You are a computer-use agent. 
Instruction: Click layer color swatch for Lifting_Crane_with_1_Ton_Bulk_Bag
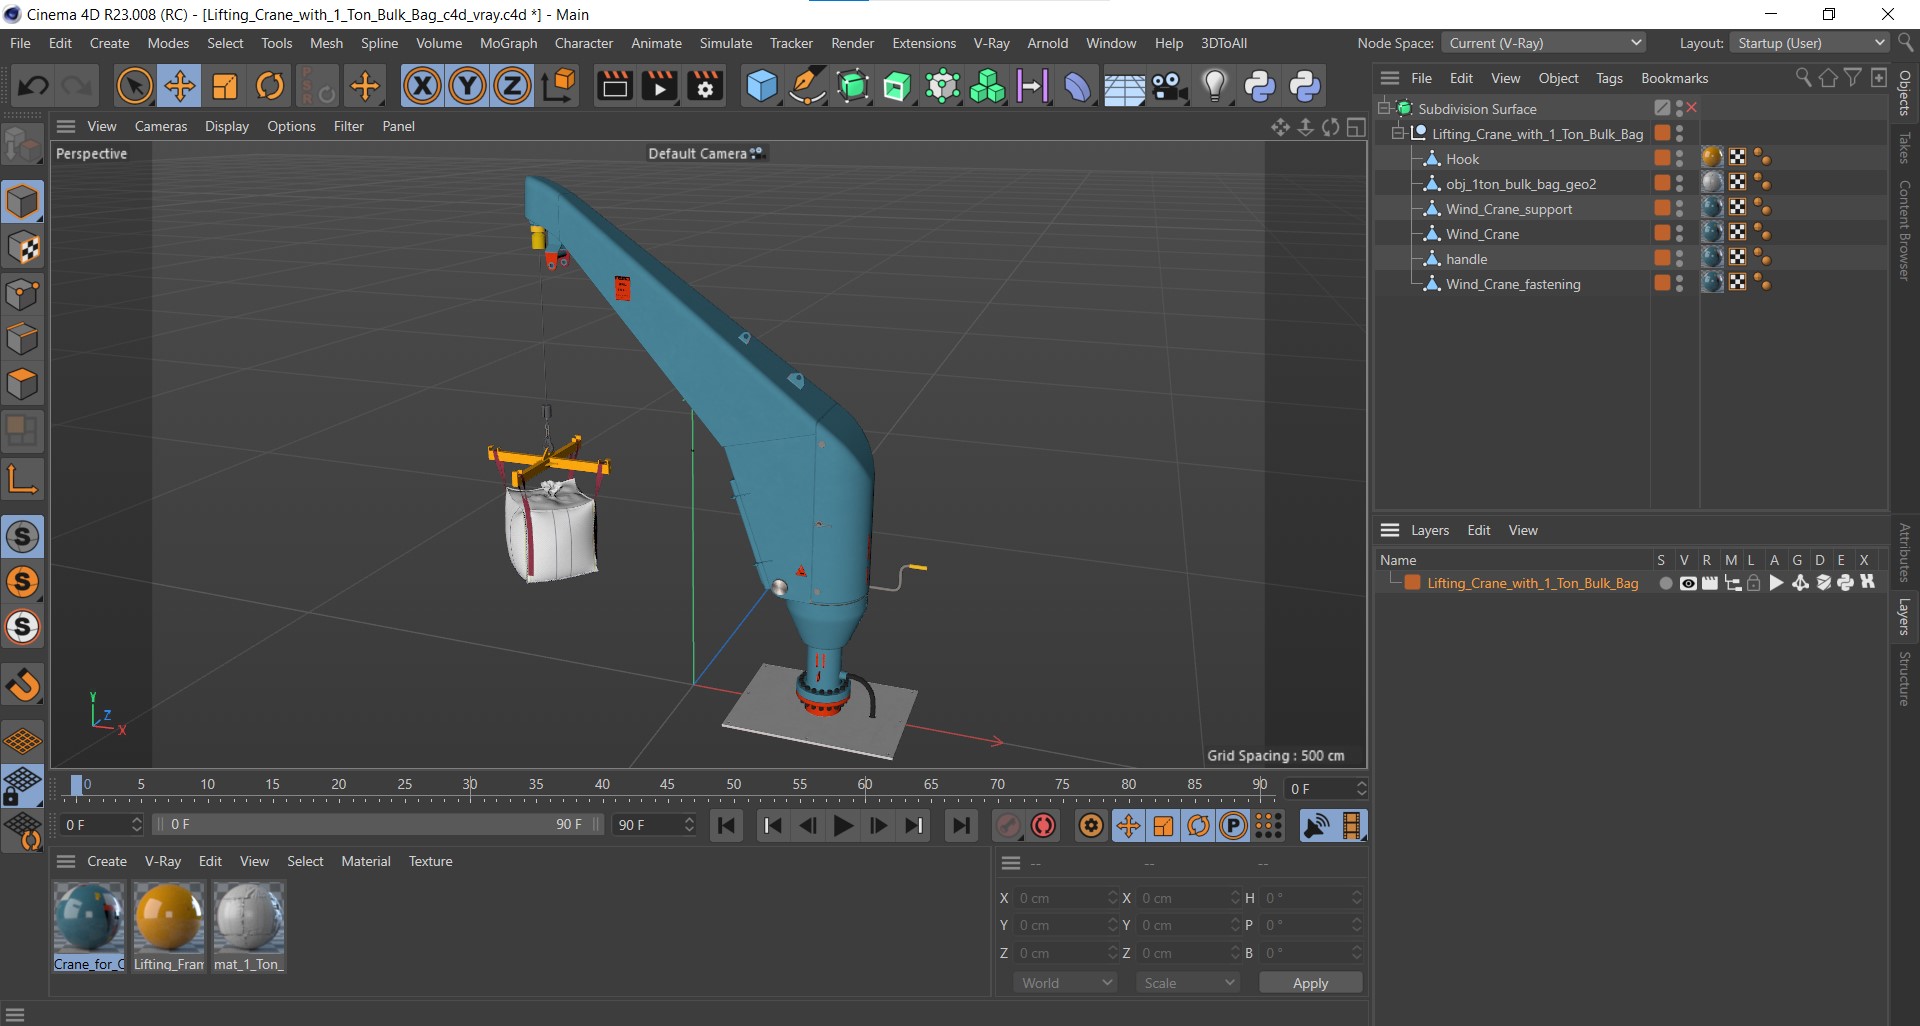point(1413,583)
